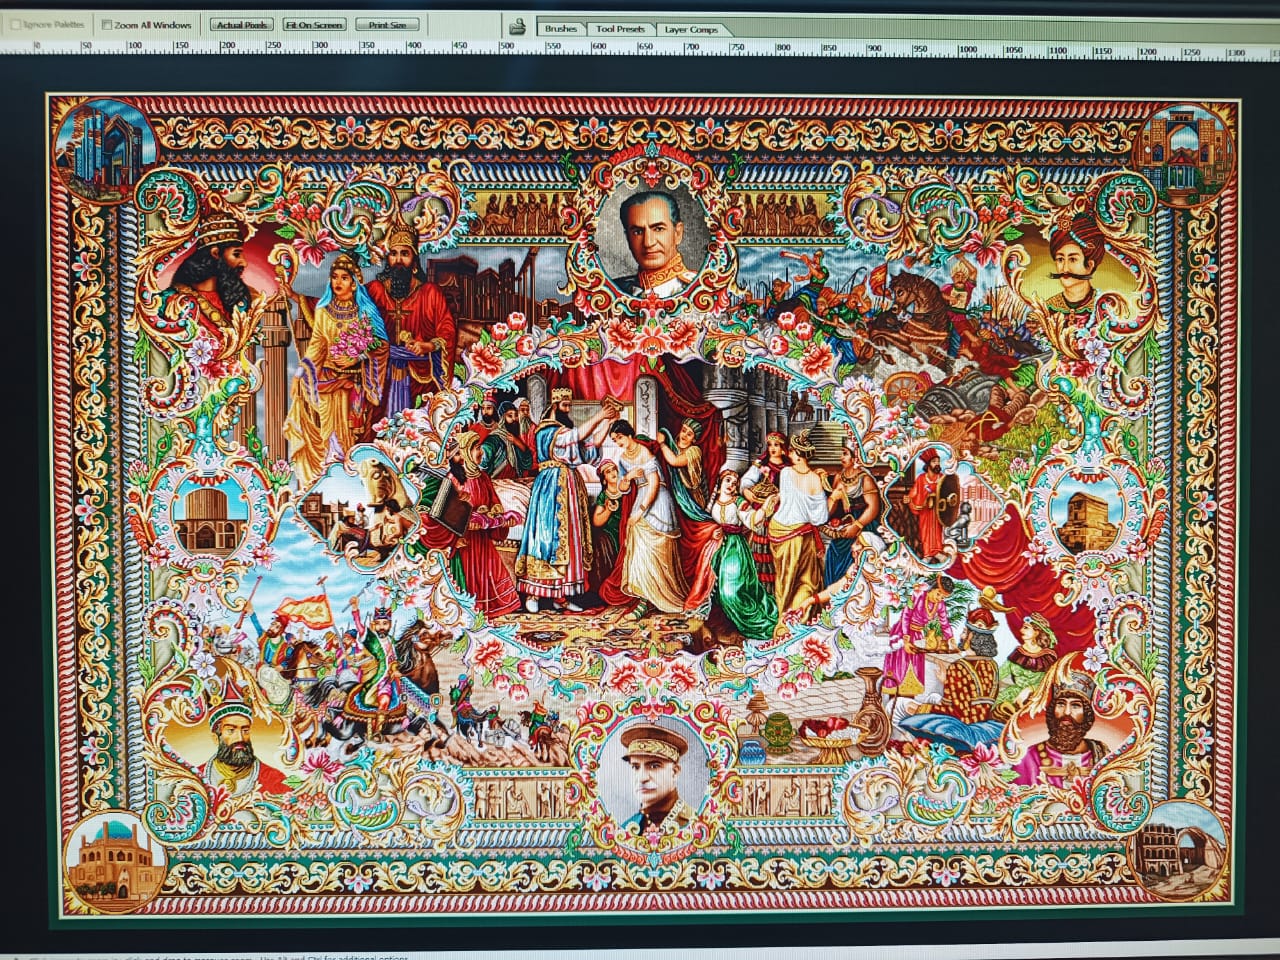Open the file browser icon beside Brushes
Image resolution: width=1280 pixels, height=960 pixels.
pyautogui.click(x=517, y=27)
